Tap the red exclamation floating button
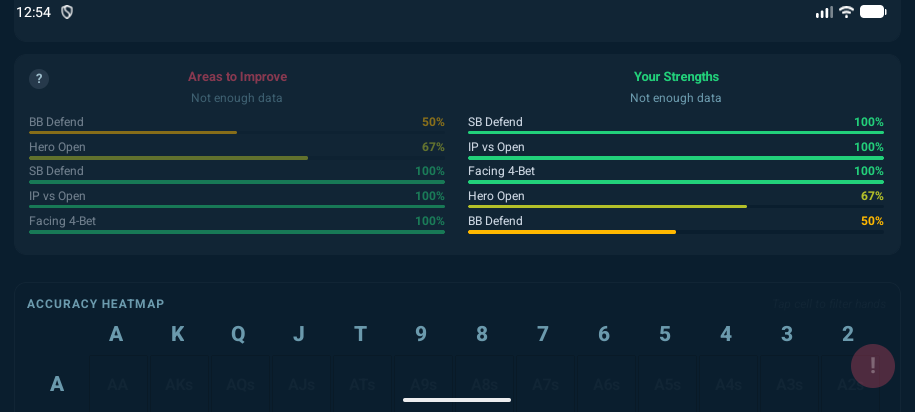The height and width of the screenshot is (412, 915). [x=873, y=365]
